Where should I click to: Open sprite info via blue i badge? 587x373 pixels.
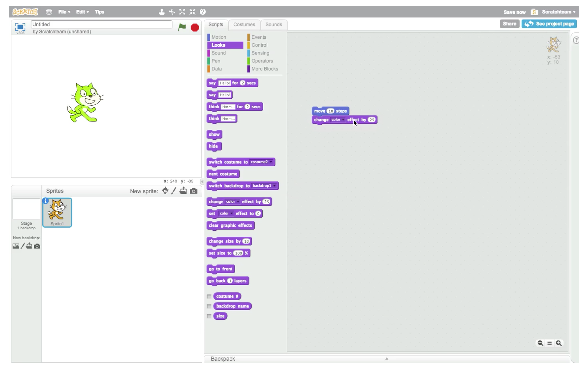pos(46,201)
